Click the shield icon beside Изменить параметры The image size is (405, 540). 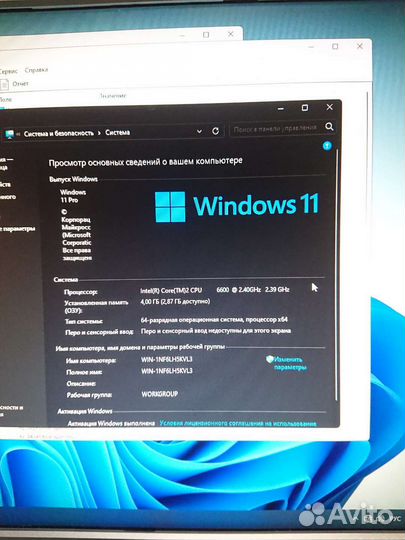pyautogui.click(x=270, y=359)
